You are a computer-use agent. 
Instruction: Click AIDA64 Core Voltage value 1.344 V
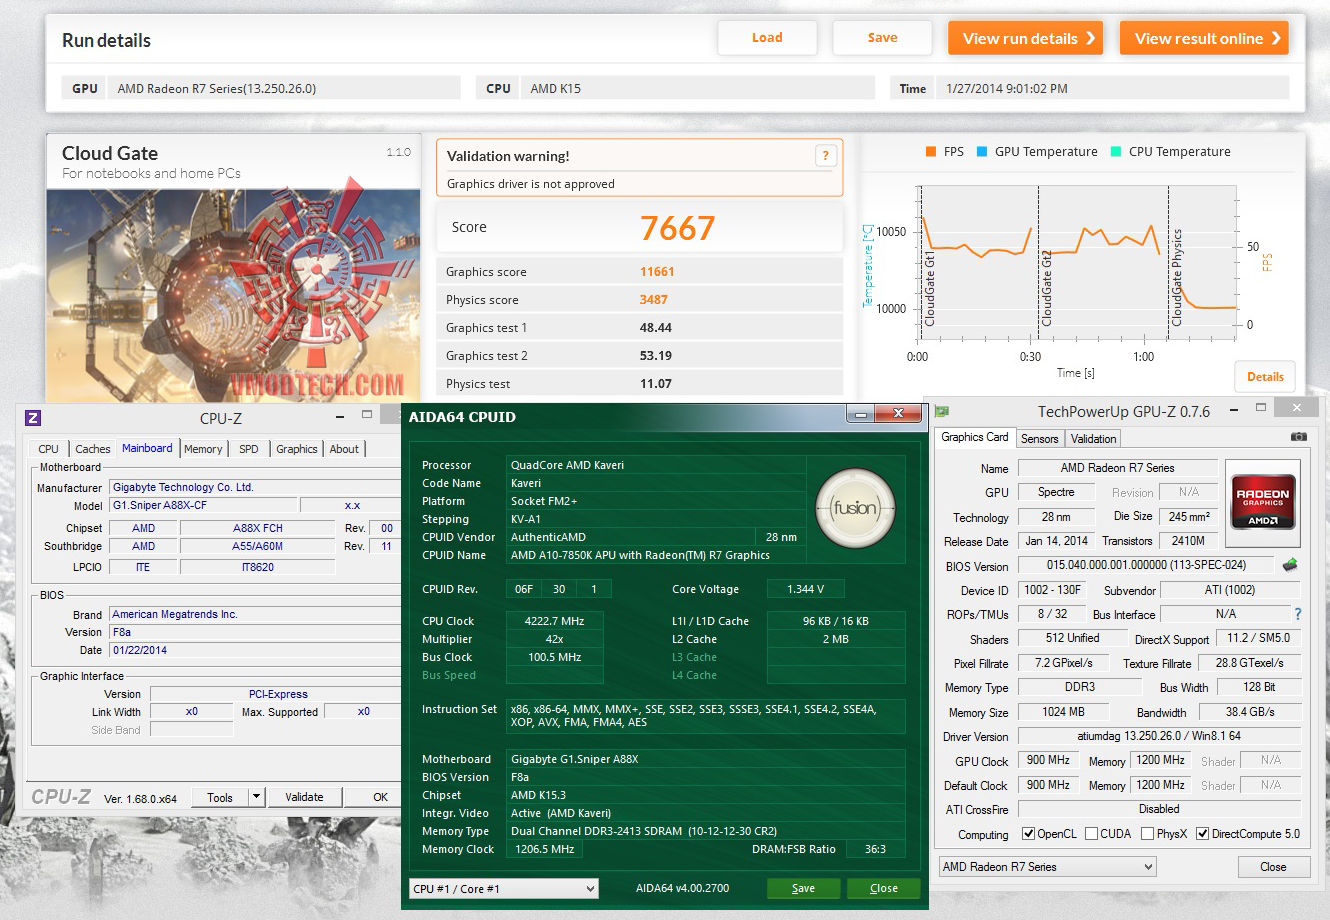tap(806, 589)
